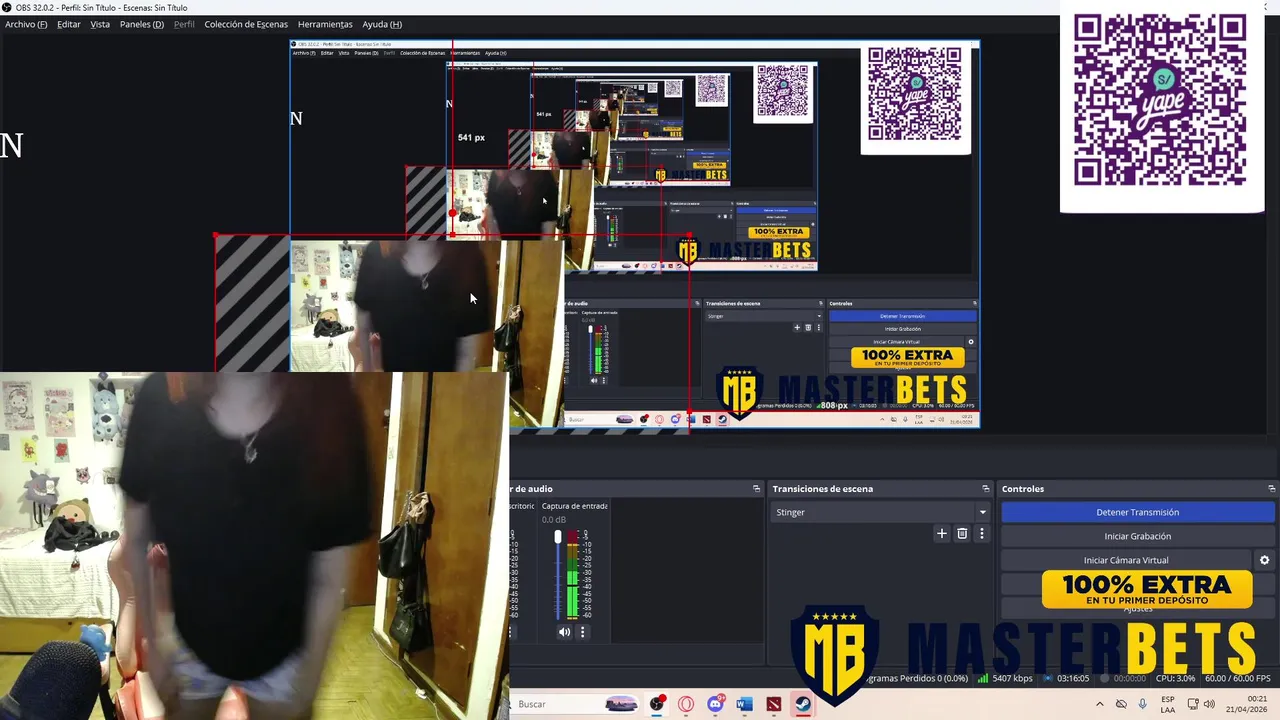The height and width of the screenshot is (720, 1280).
Task: Click the Controles panel title
Action: tap(1023, 489)
